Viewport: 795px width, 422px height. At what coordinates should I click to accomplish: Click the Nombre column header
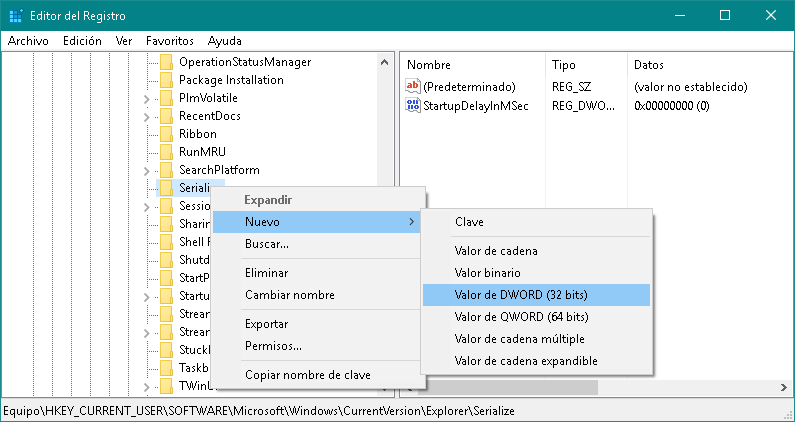[429, 64]
